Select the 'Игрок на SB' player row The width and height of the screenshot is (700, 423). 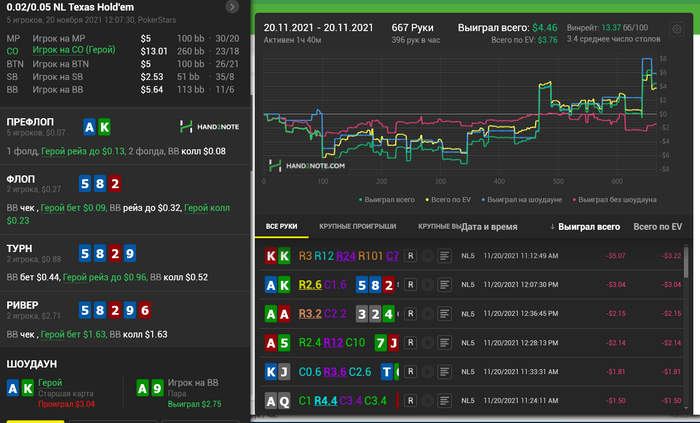tap(123, 77)
